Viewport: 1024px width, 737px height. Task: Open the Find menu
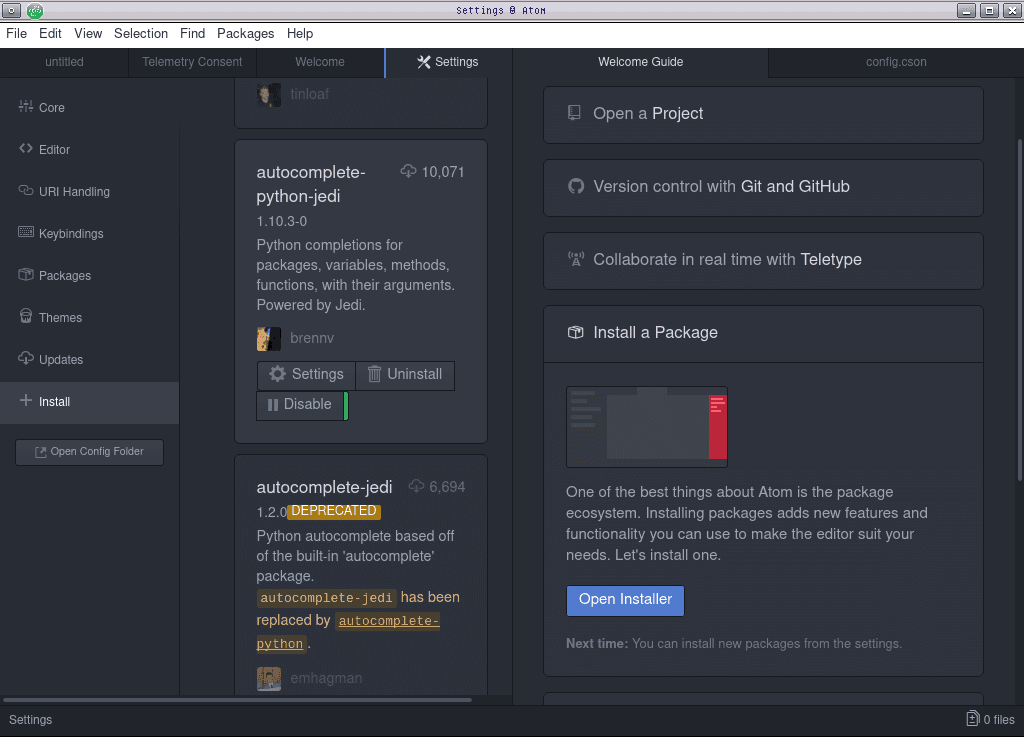click(192, 33)
